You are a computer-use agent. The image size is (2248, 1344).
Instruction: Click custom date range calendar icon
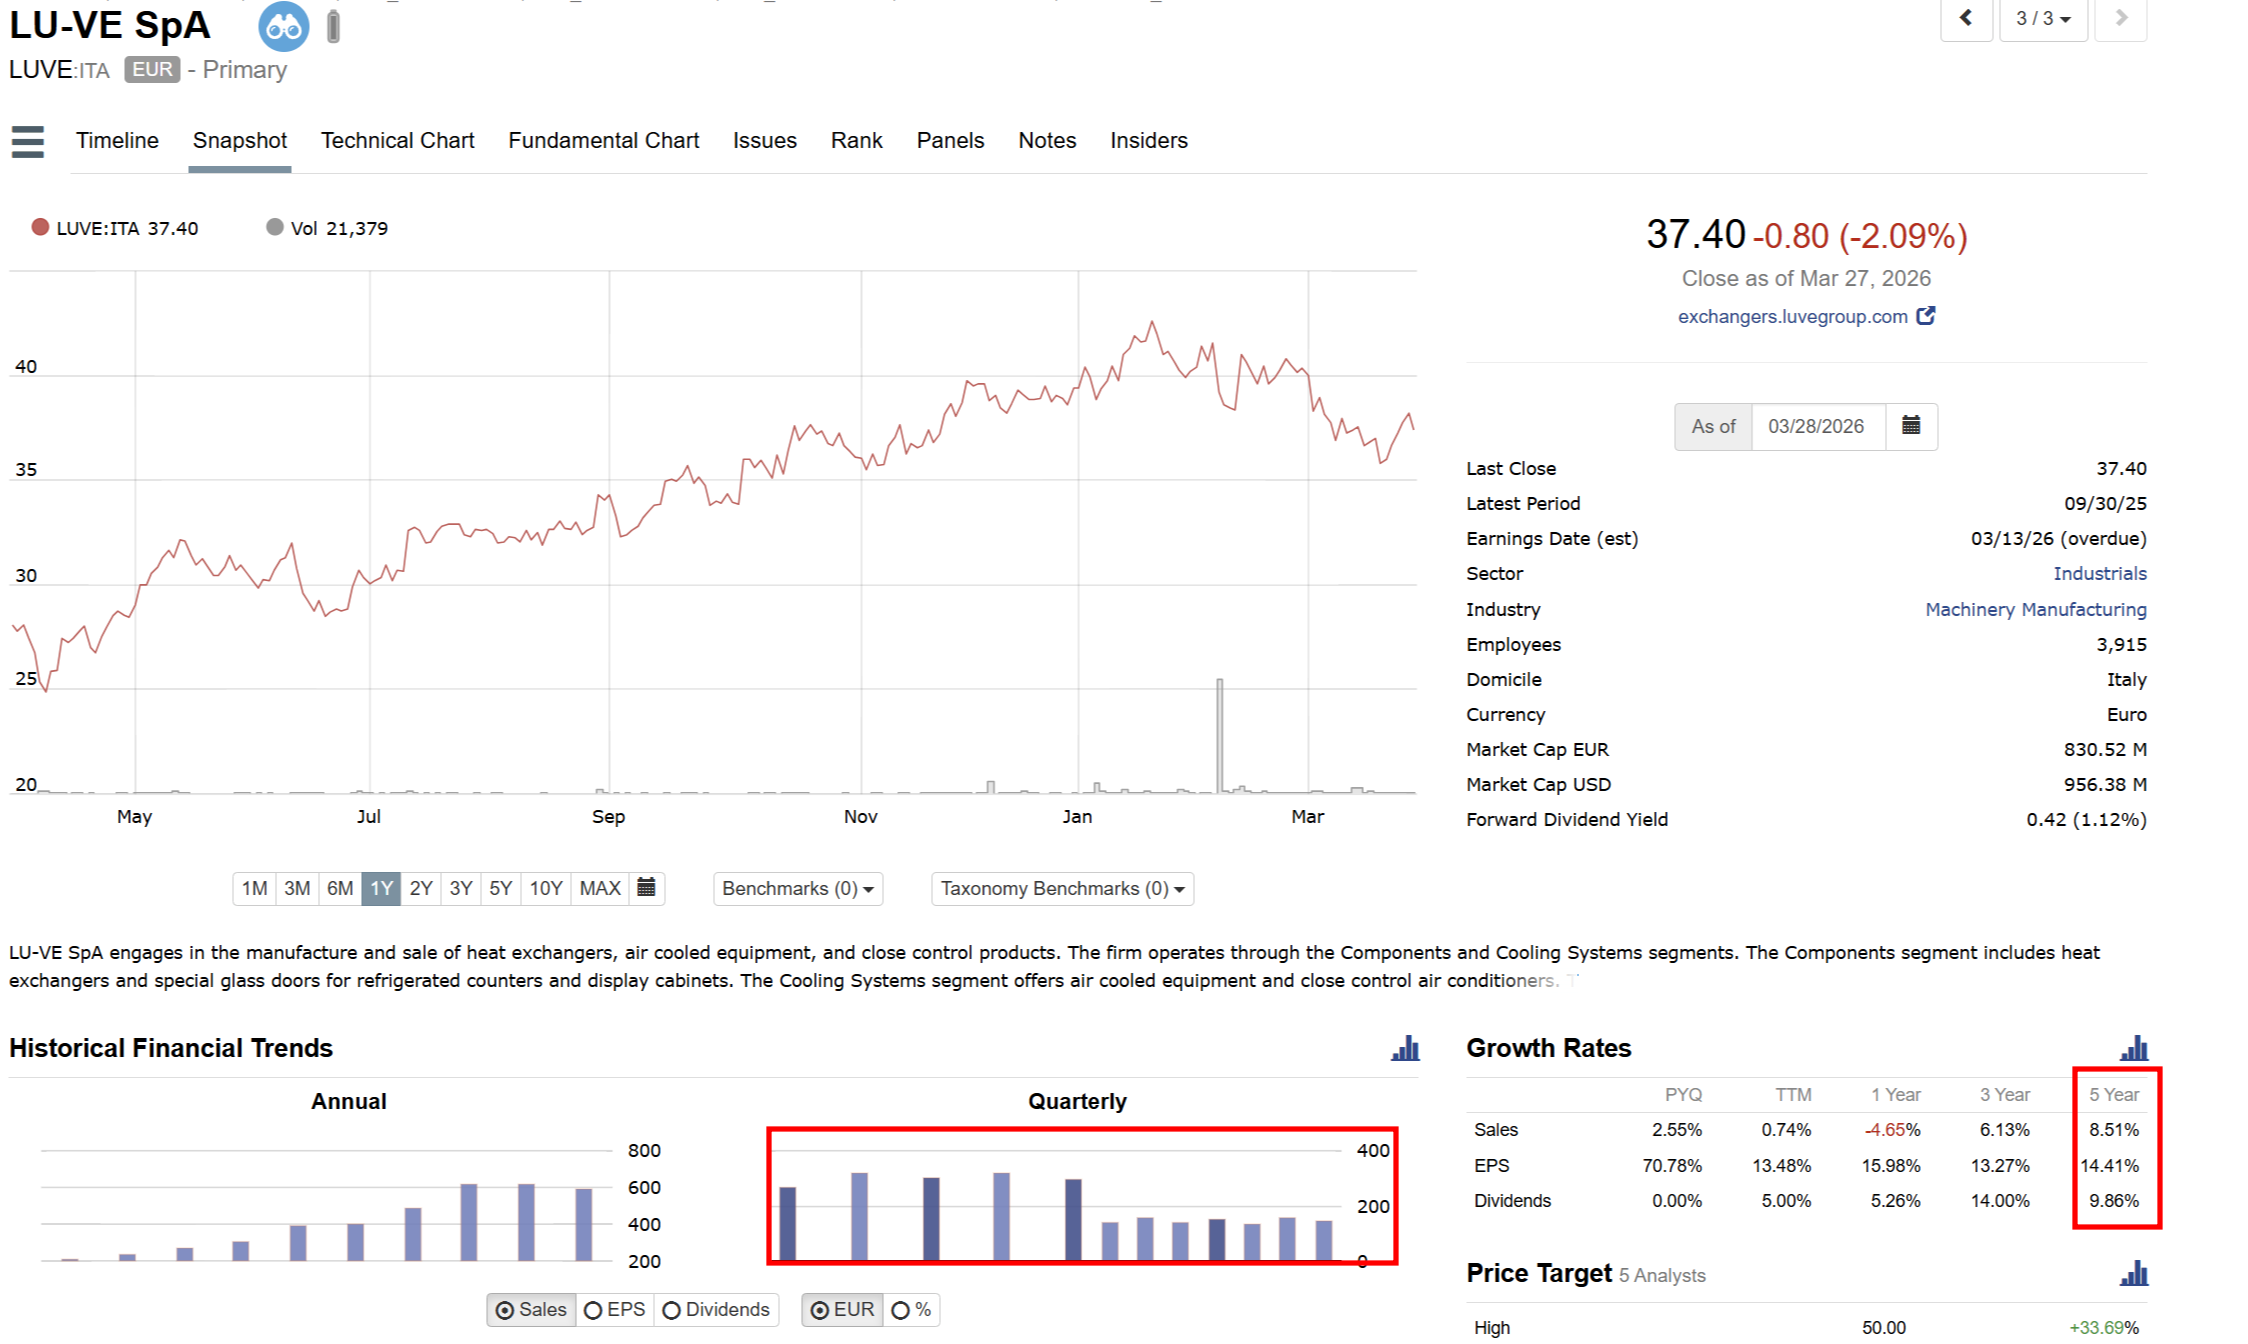pos(646,888)
